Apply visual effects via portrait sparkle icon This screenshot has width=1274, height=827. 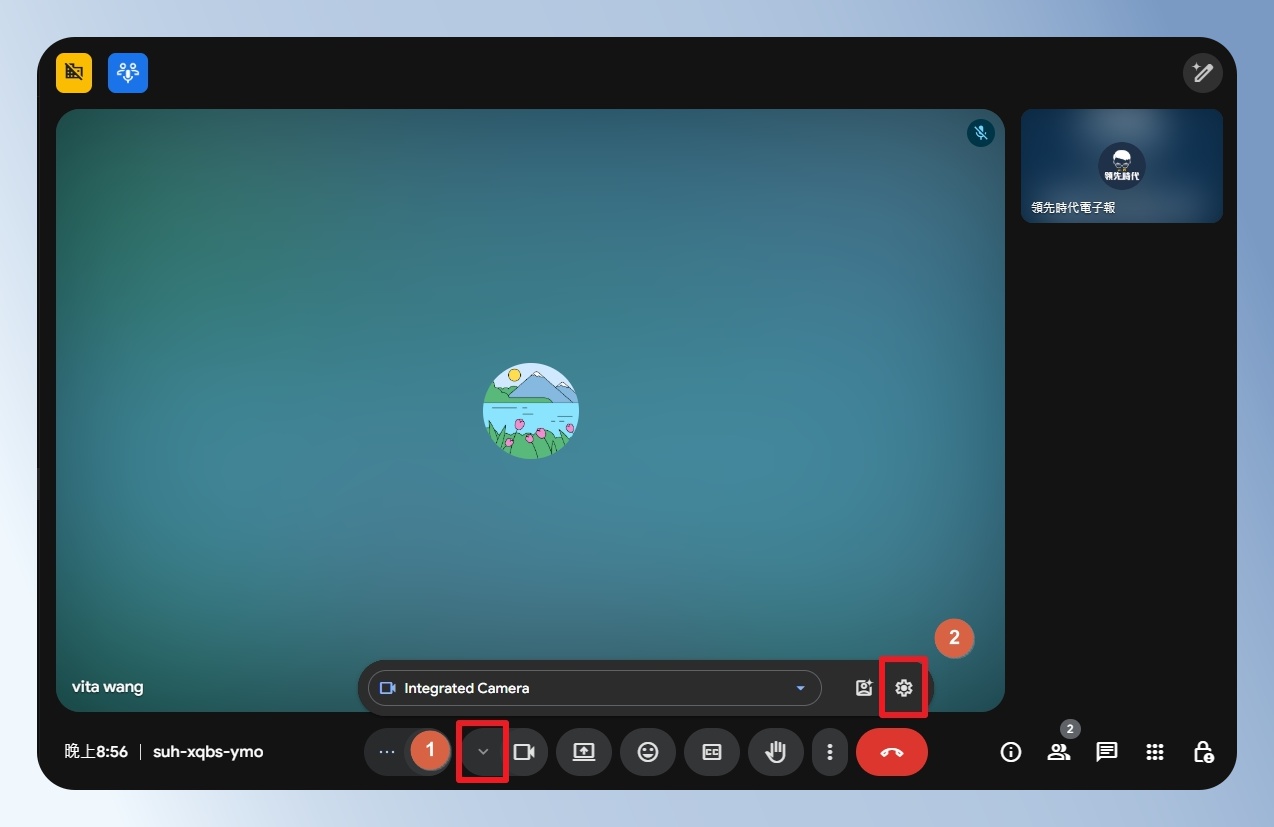(864, 688)
